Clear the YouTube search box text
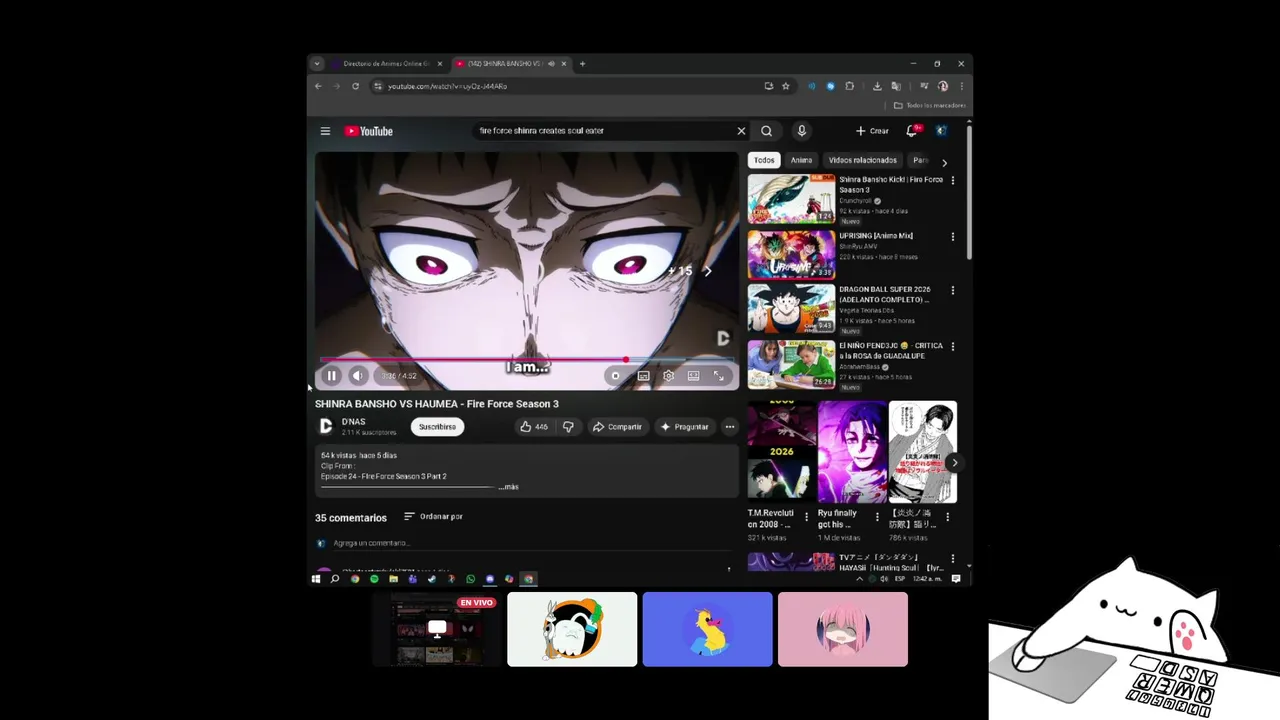Viewport: 1280px width, 720px height. pyautogui.click(x=741, y=131)
